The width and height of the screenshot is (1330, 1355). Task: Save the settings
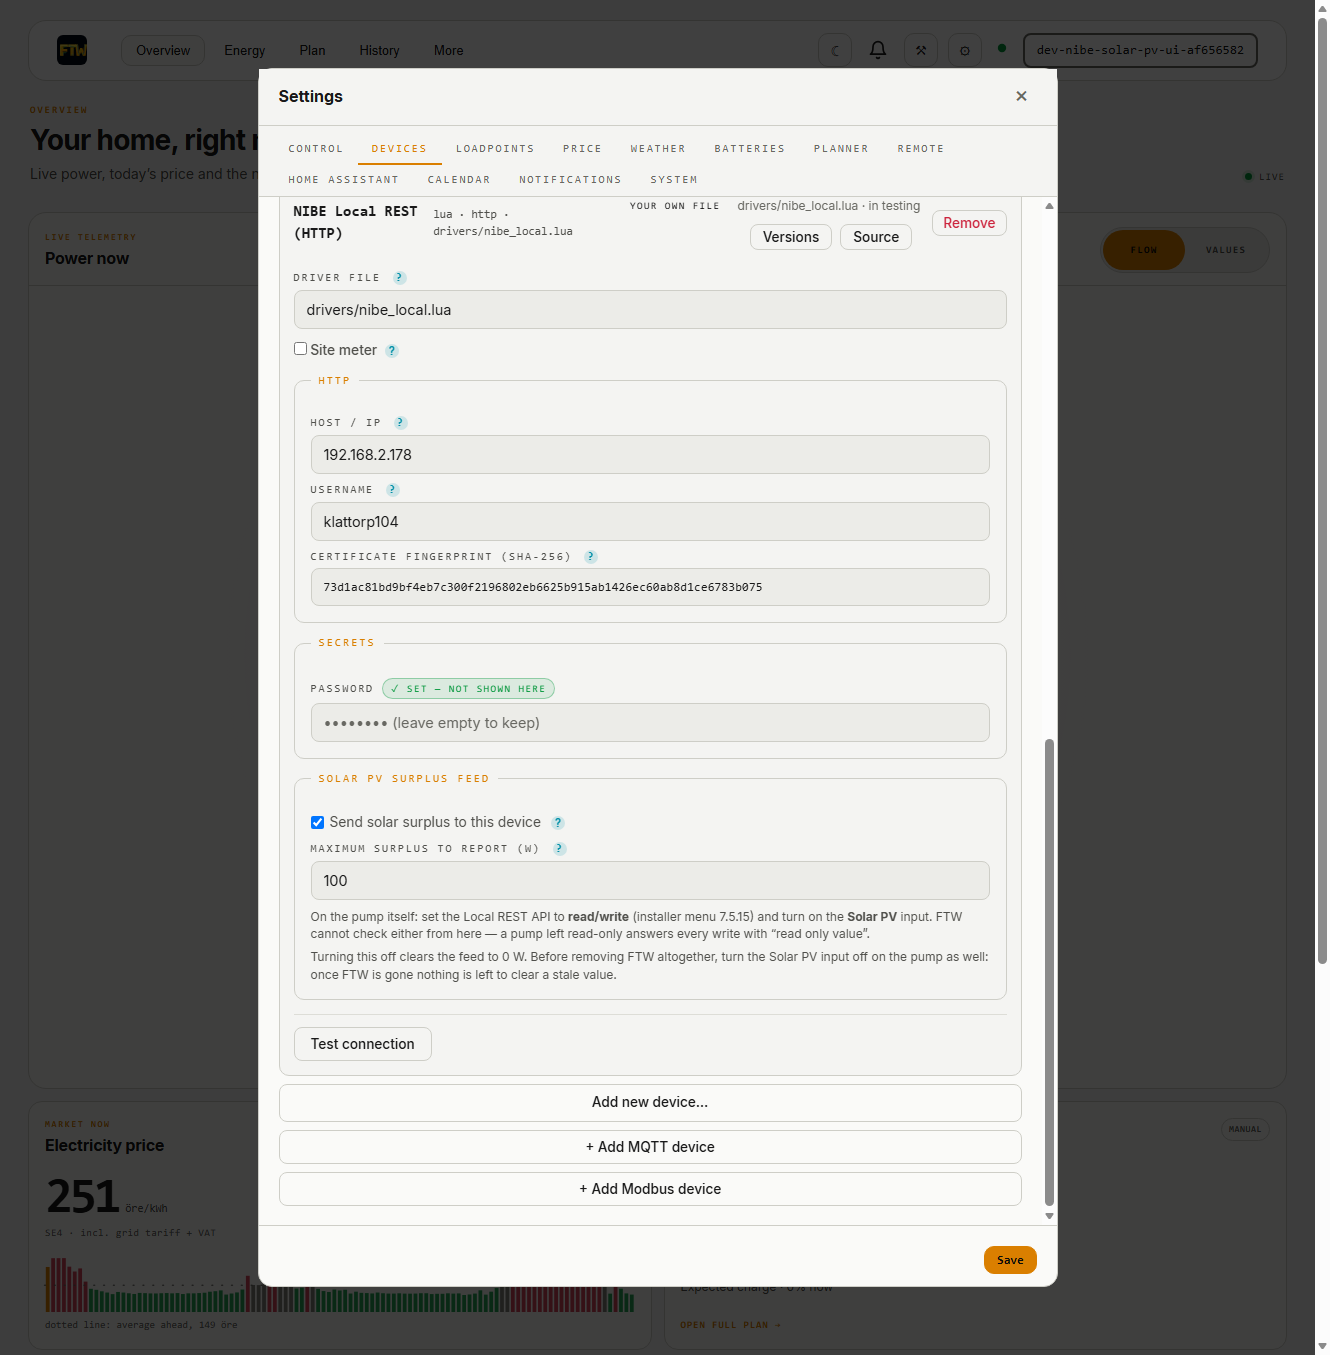[x=1010, y=1260]
